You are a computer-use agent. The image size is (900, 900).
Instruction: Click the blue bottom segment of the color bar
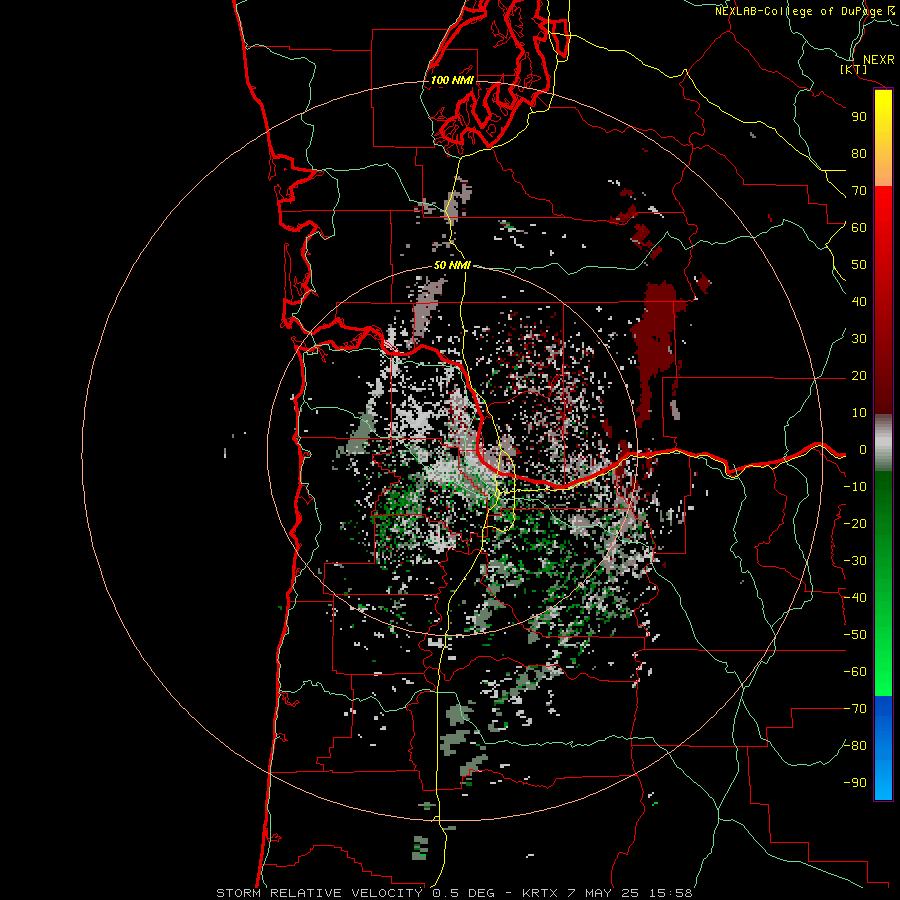coord(883,747)
